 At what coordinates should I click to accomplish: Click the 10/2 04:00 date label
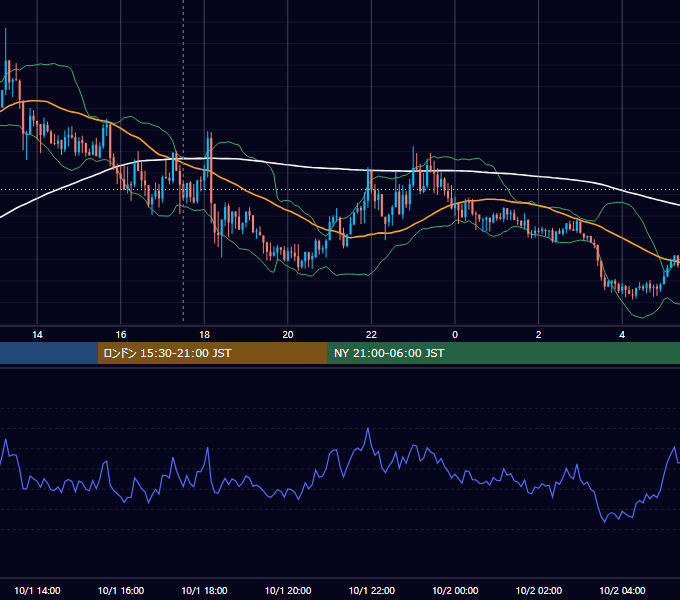[x=622, y=590]
